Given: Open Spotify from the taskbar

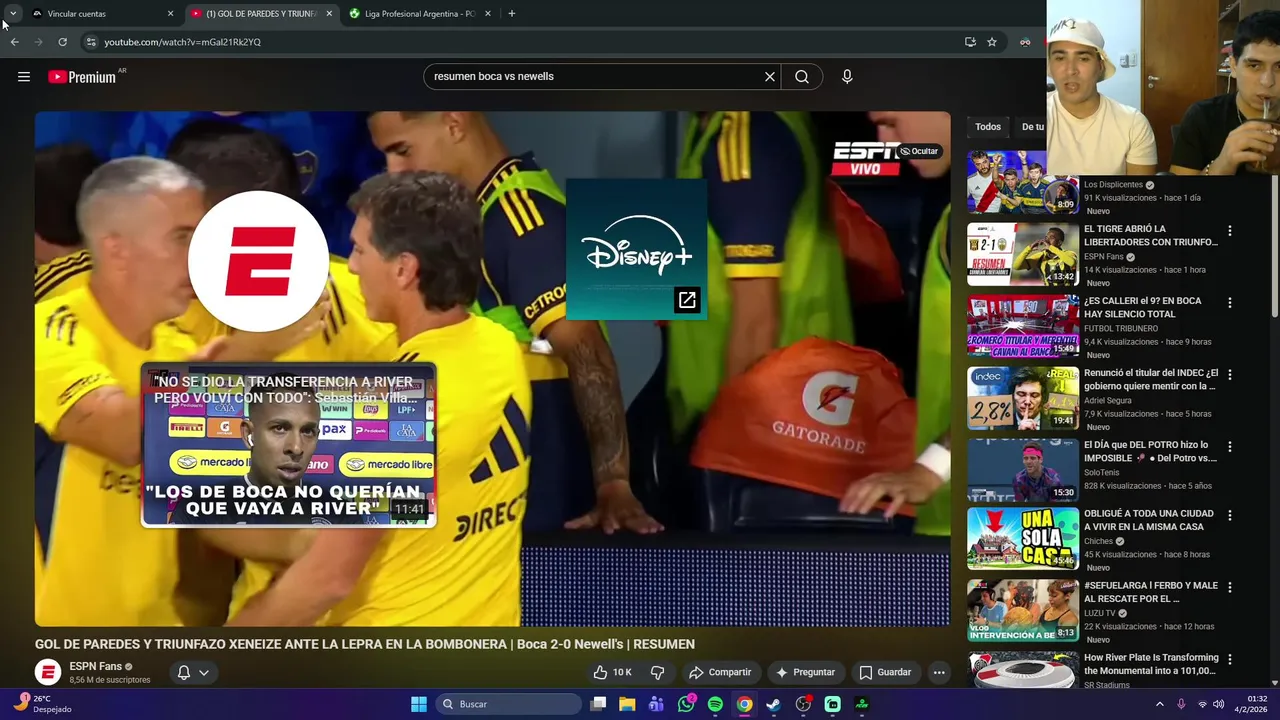Looking at the screenshot, I should 715,704.
